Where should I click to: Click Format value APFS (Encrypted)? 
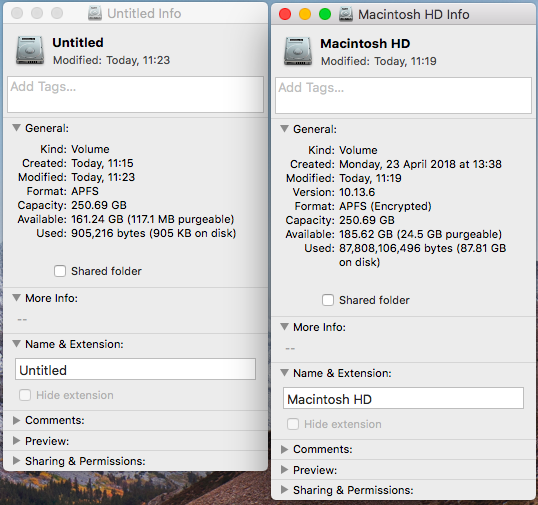(x=385, y=206)
